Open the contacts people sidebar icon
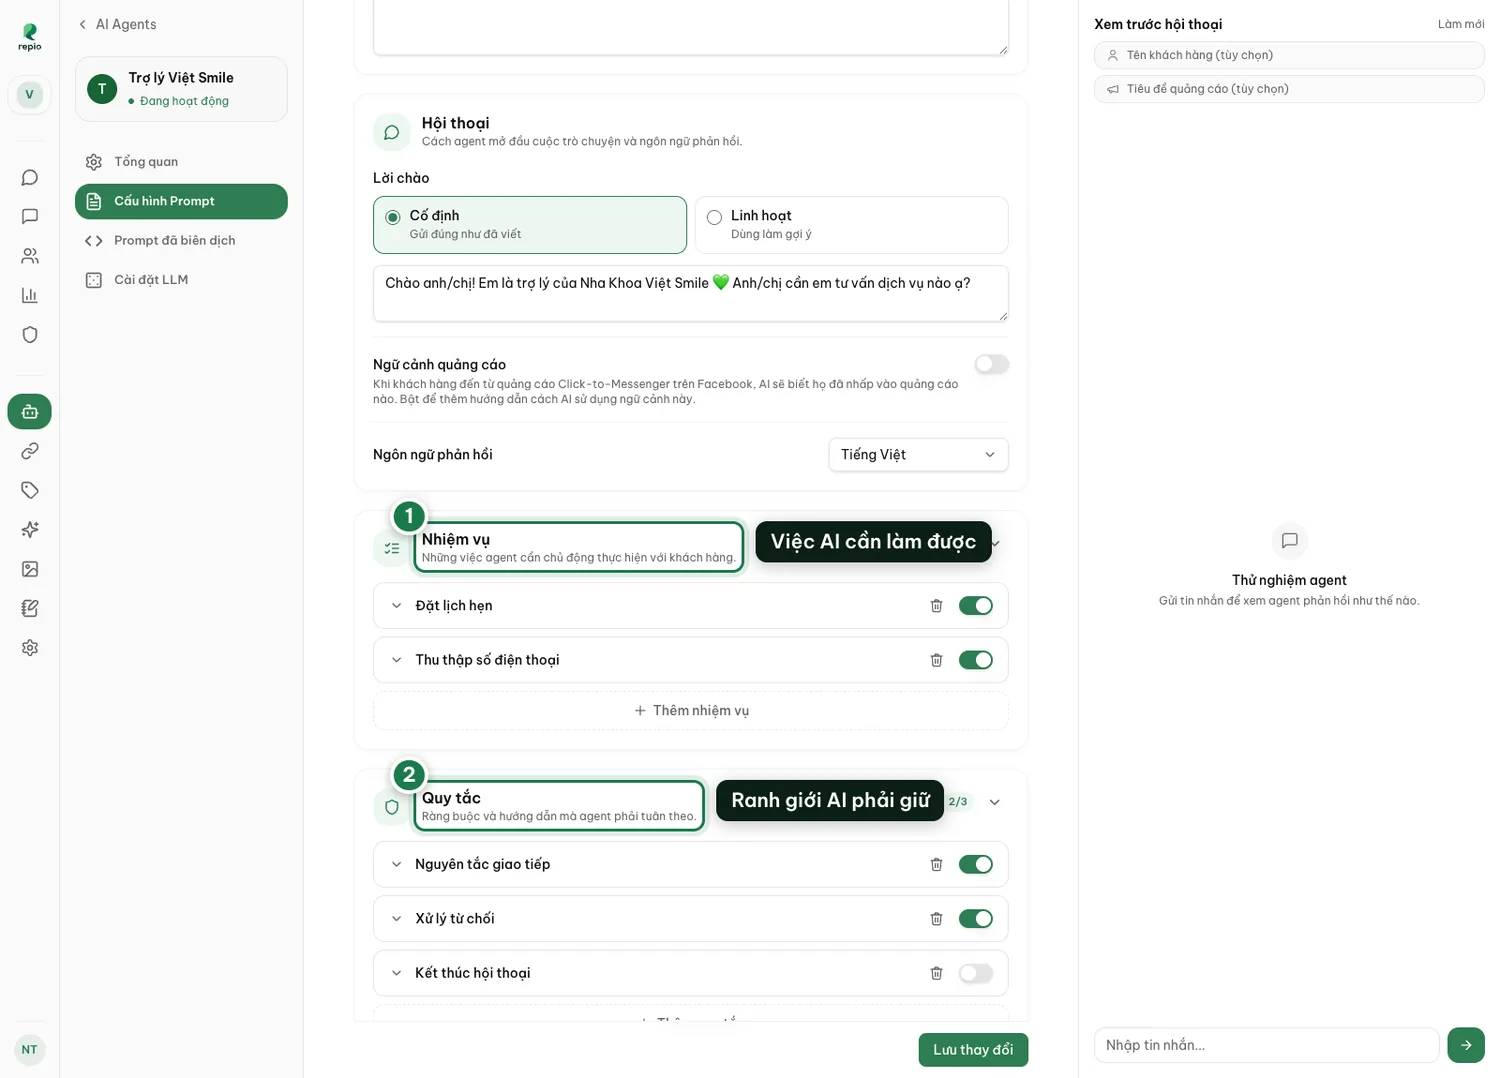1500x1078 pixels. (30, 256)
